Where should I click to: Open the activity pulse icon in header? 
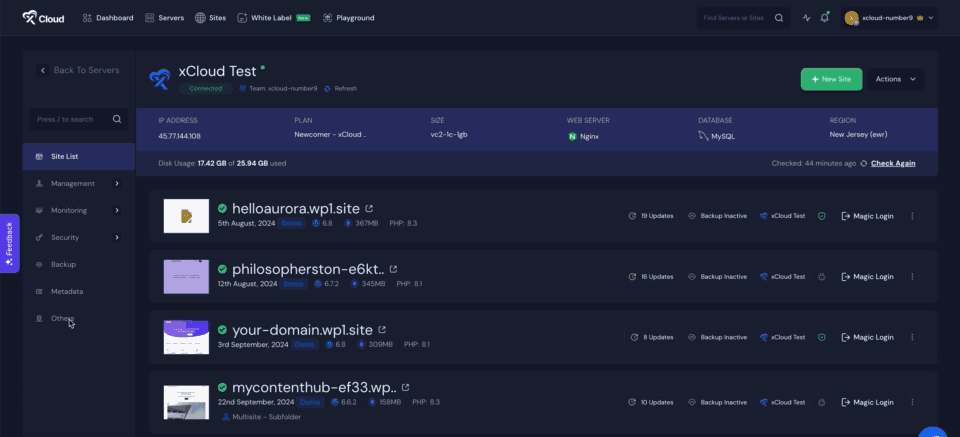(x=807, y=18)
